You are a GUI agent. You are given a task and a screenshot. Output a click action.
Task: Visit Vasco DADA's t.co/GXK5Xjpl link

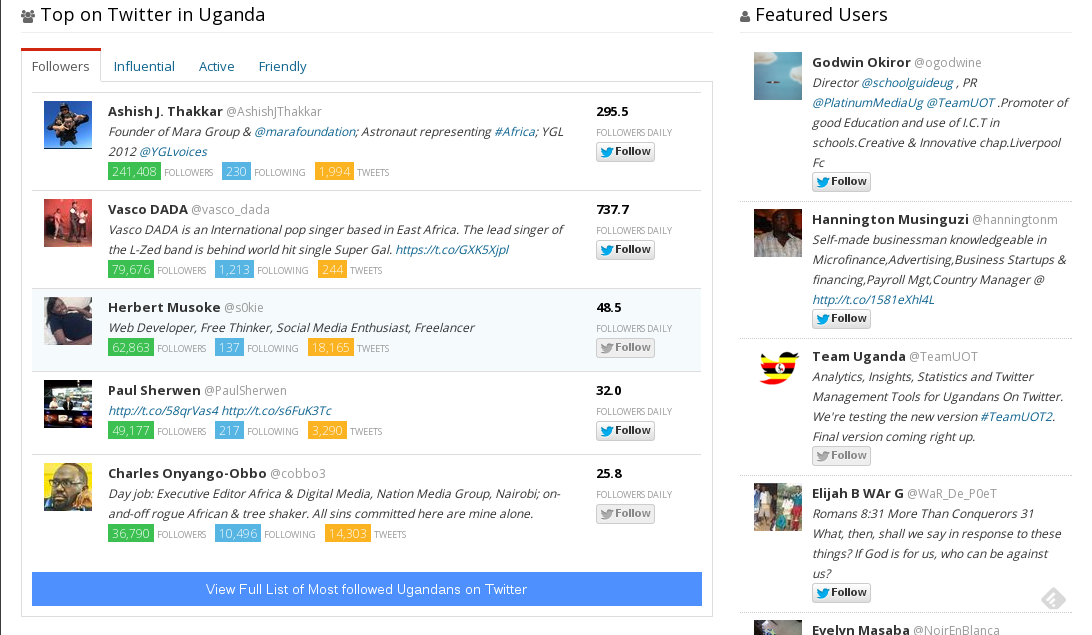(x=452, y=249)
